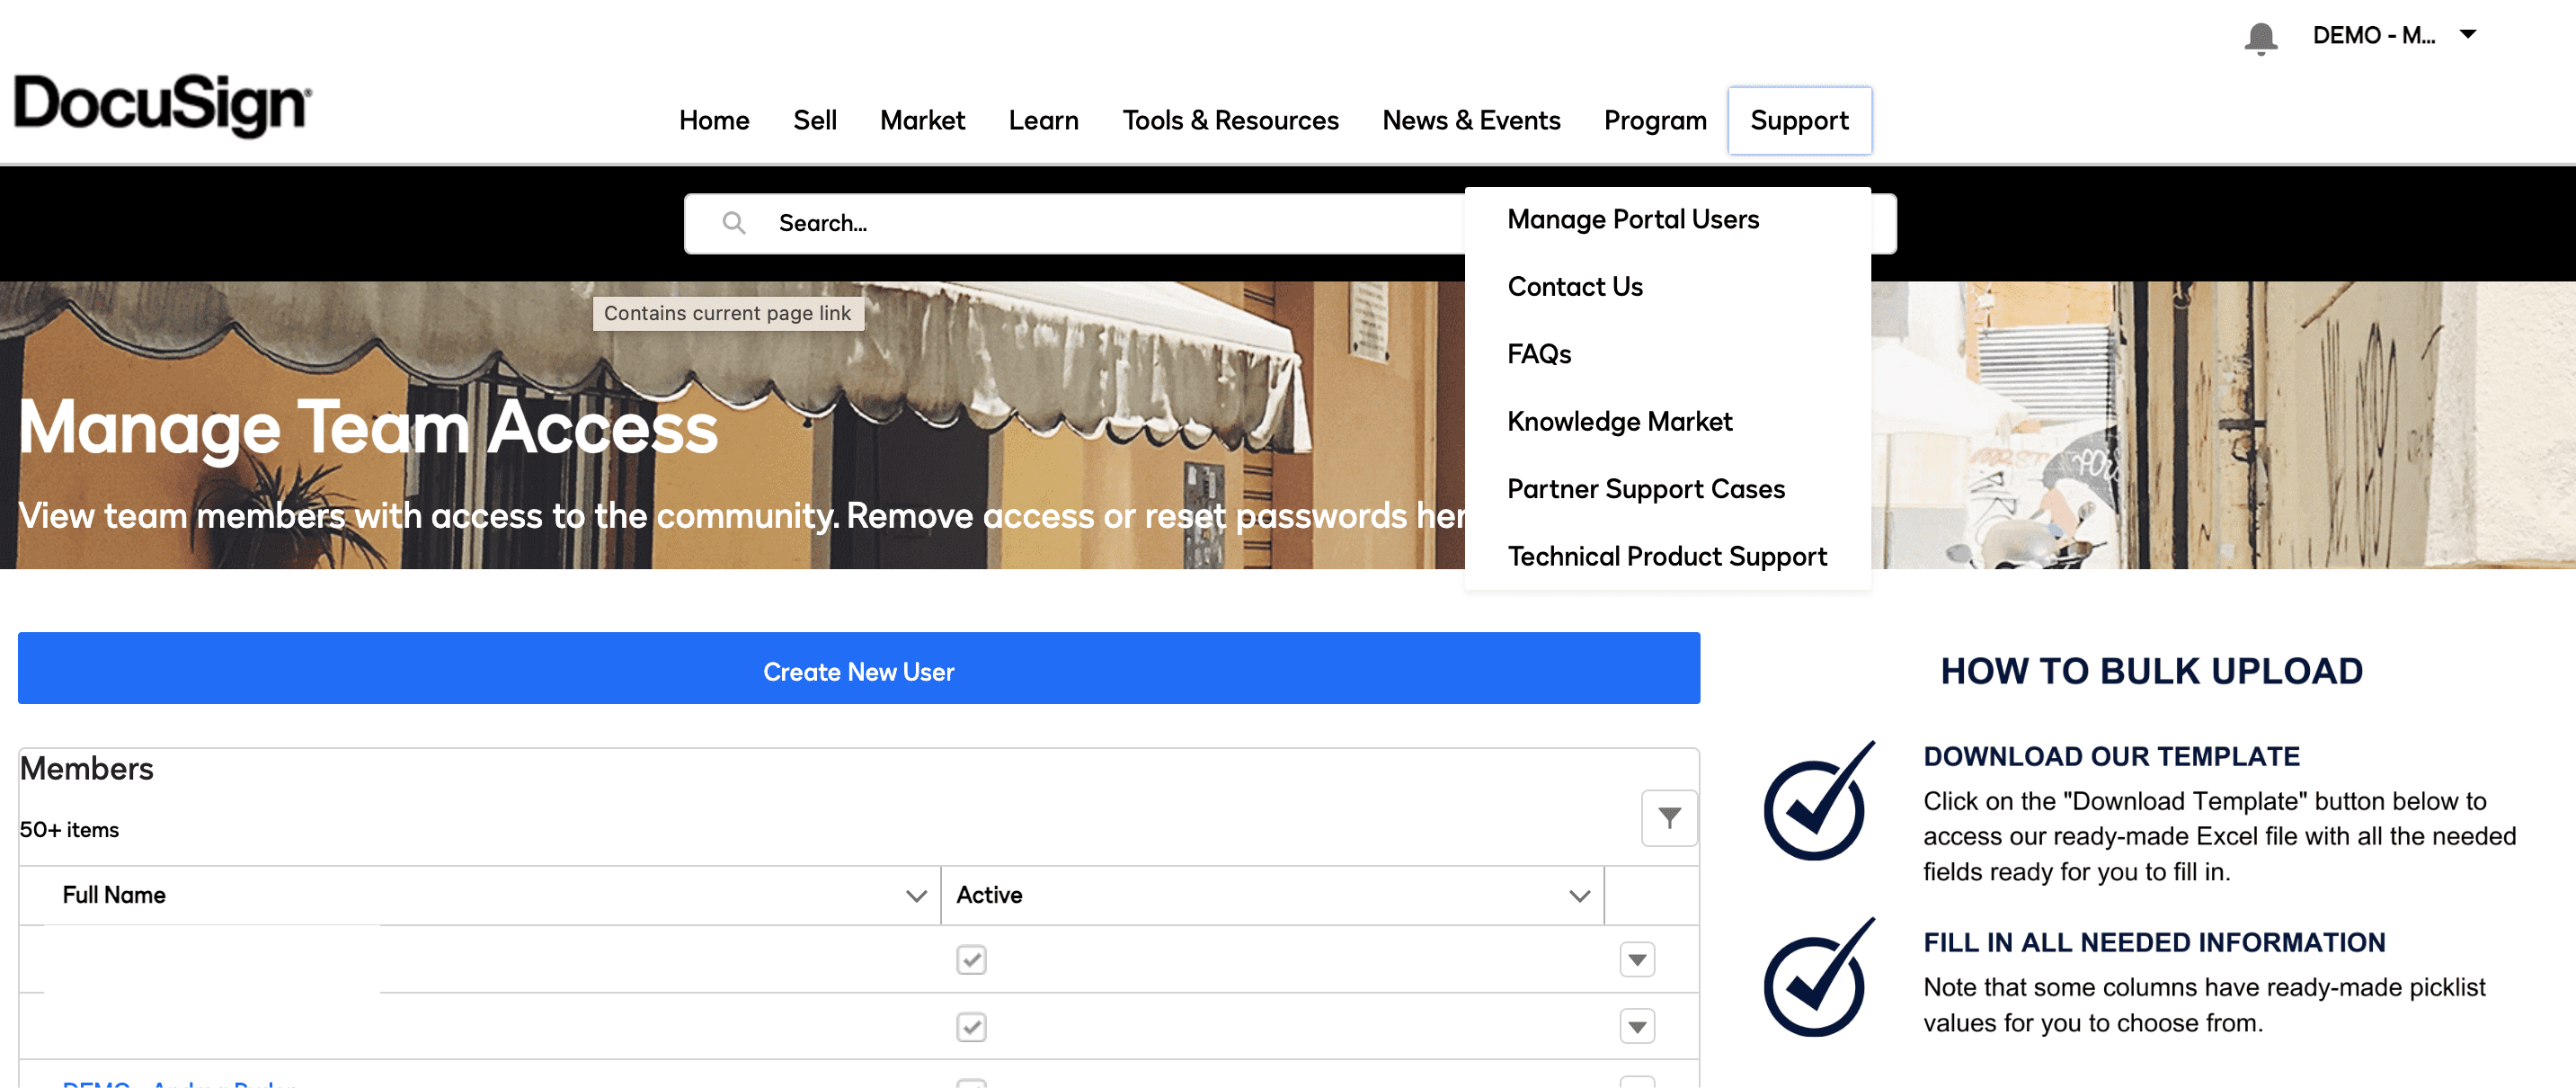Toggle second member's Active checkbox

(x=971, y=1027)
